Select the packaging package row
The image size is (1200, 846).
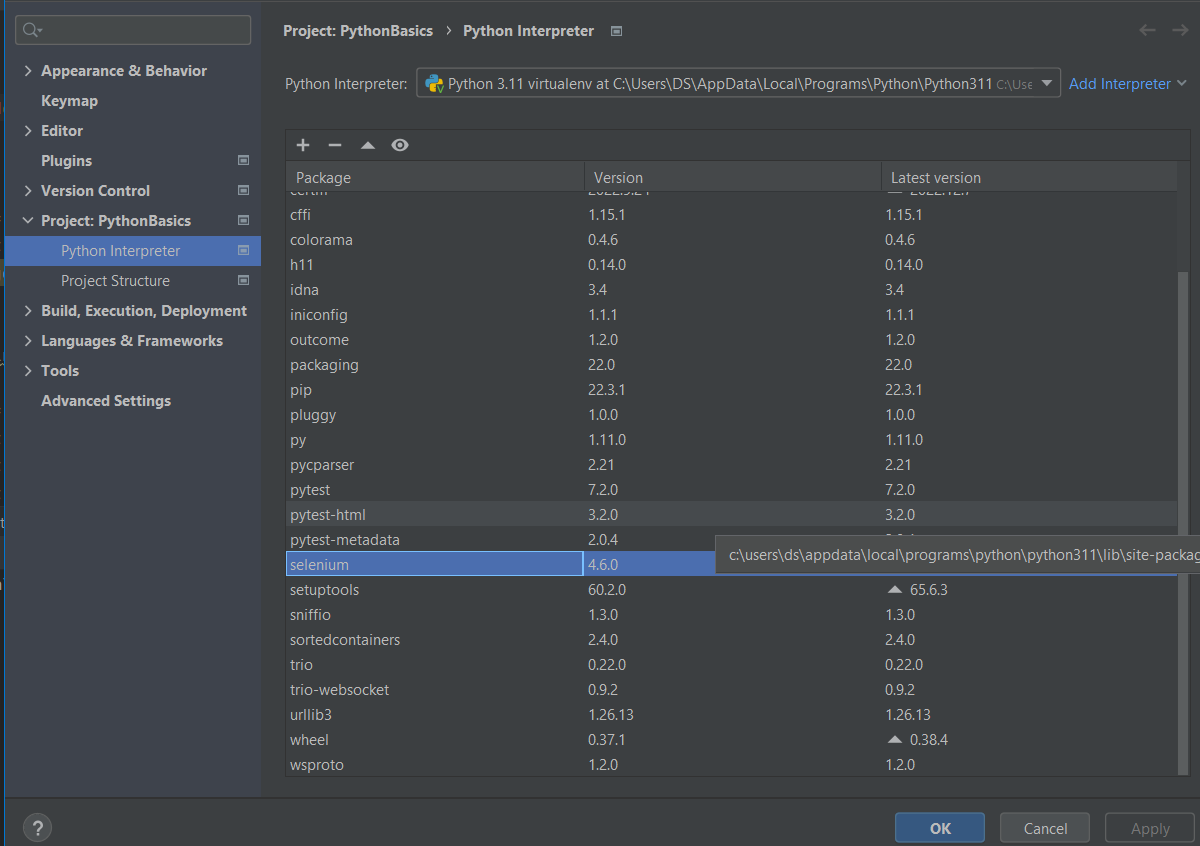click(730, 365)
